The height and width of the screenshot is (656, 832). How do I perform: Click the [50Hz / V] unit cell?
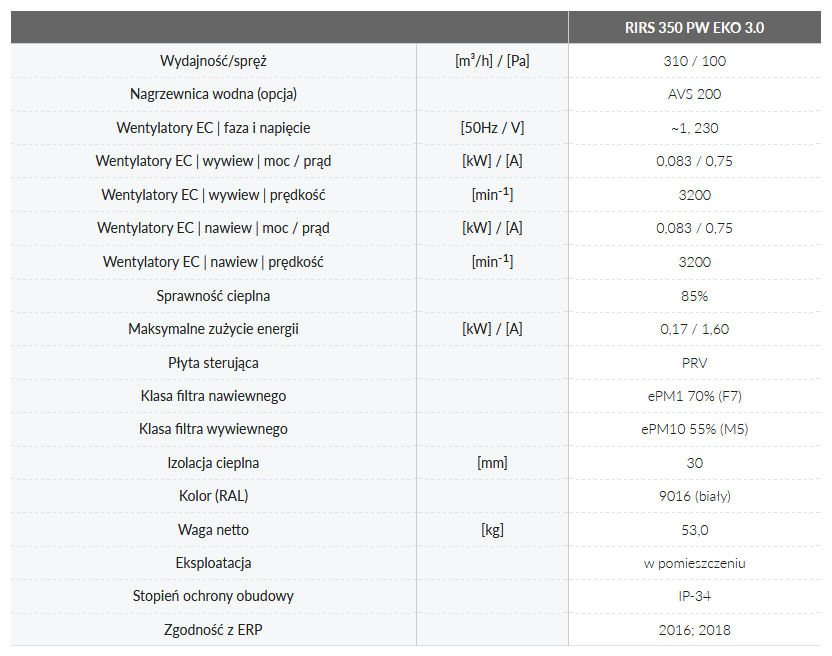click(x=492, y=128)
